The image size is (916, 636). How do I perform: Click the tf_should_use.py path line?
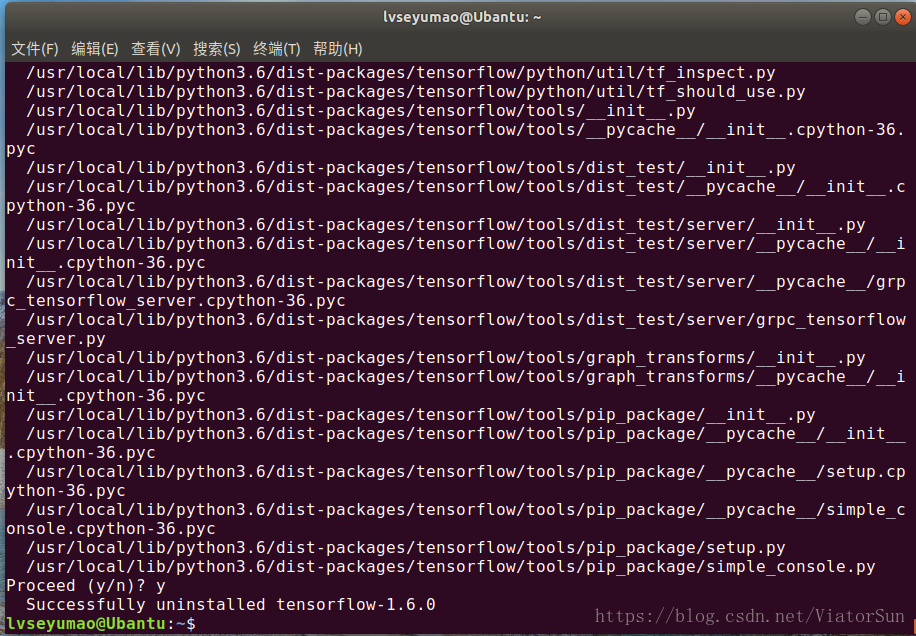(x=415, y=92)
